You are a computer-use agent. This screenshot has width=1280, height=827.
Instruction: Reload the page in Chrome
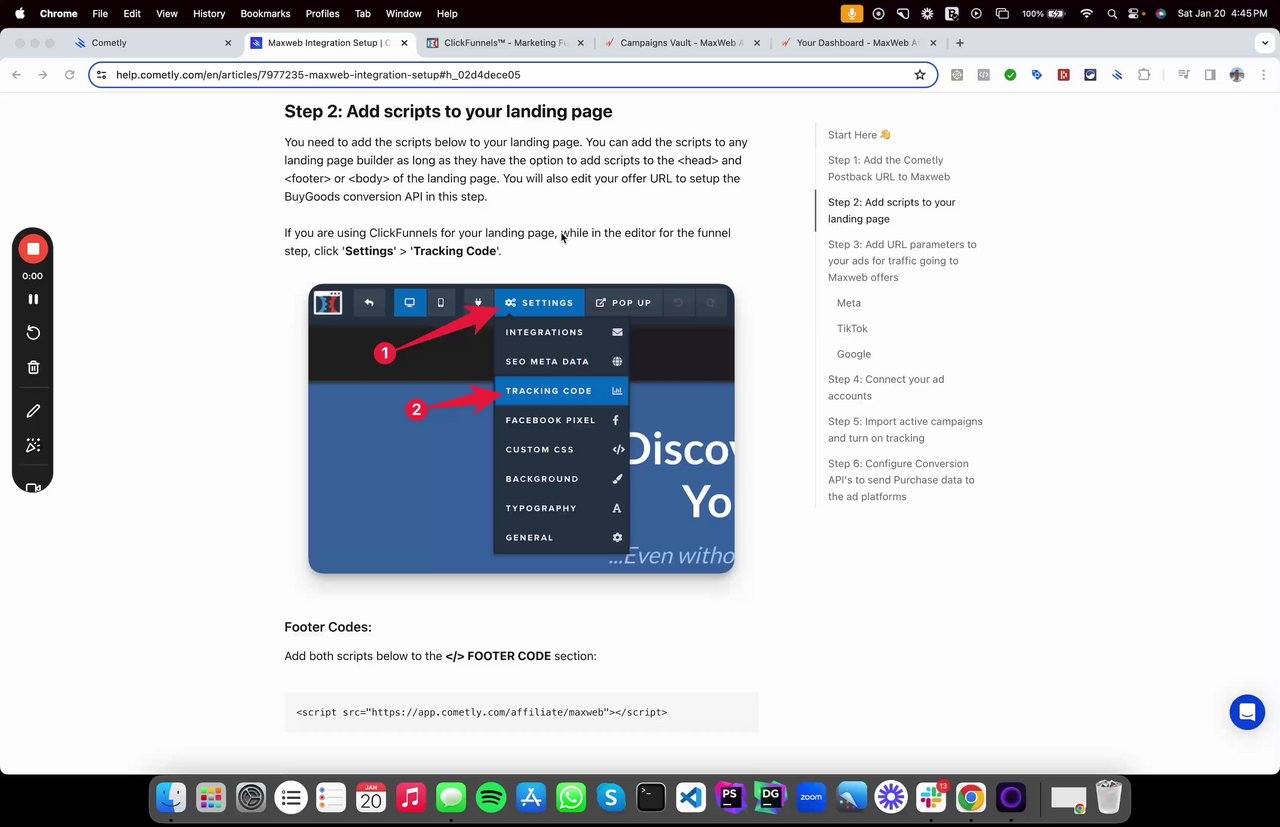click(x=69, y=75)
